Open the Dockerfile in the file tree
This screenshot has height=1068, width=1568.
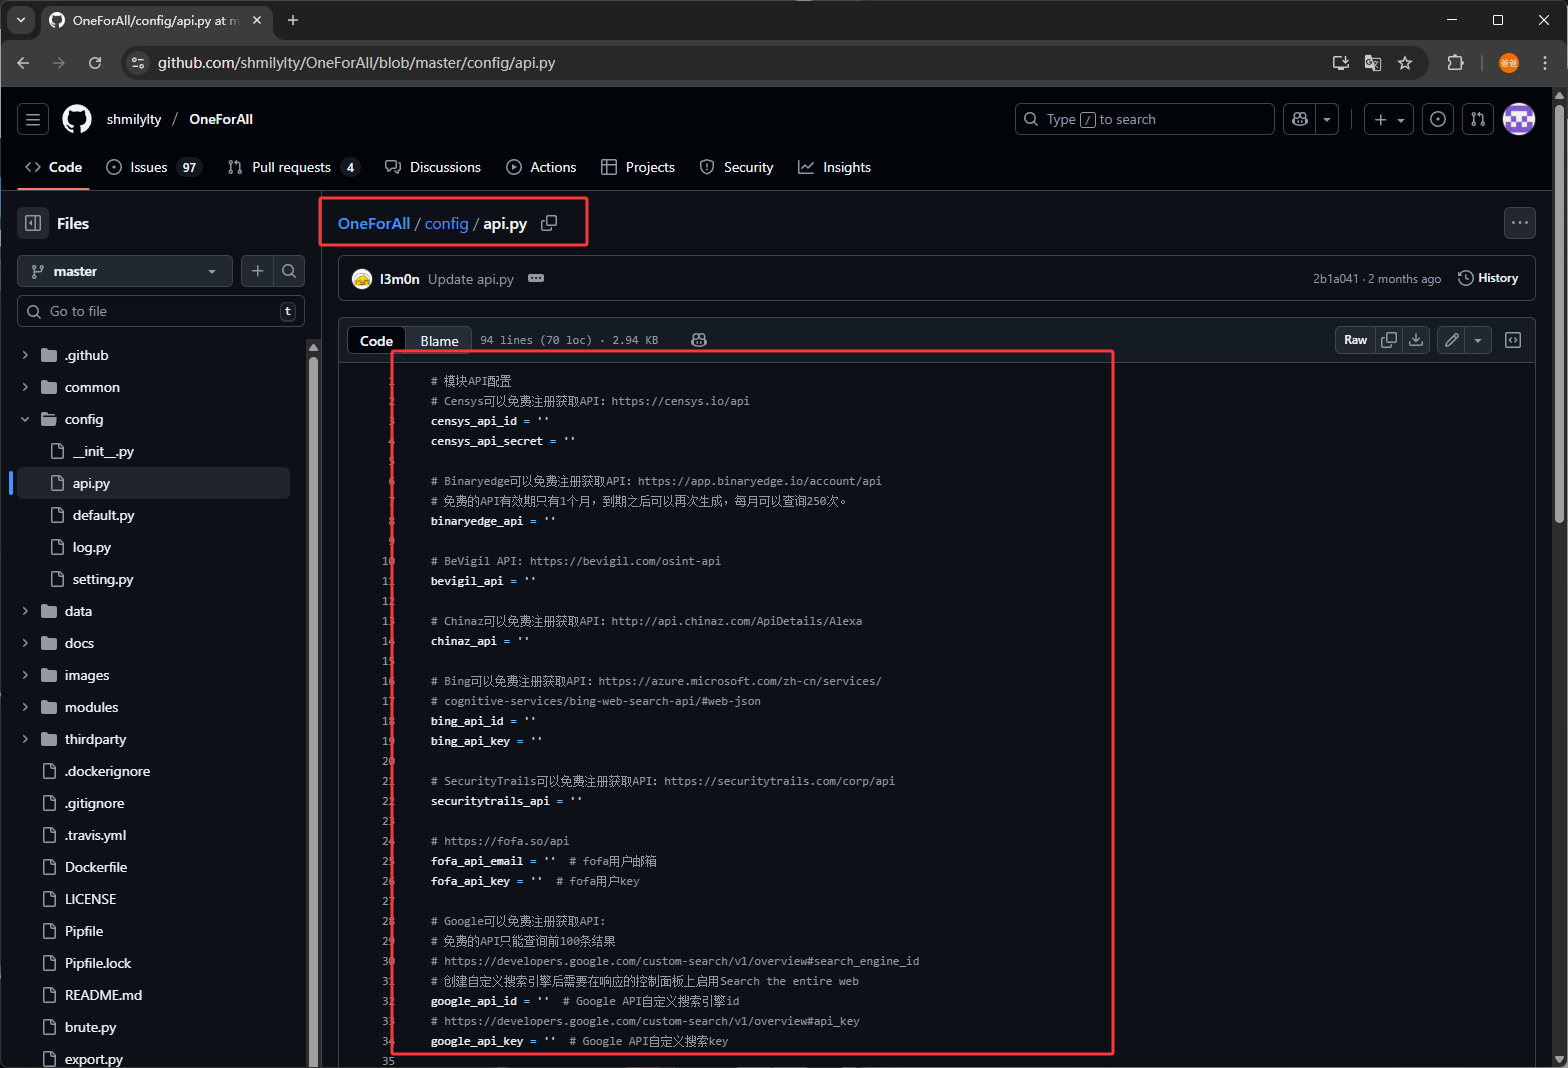click(96, 867)
